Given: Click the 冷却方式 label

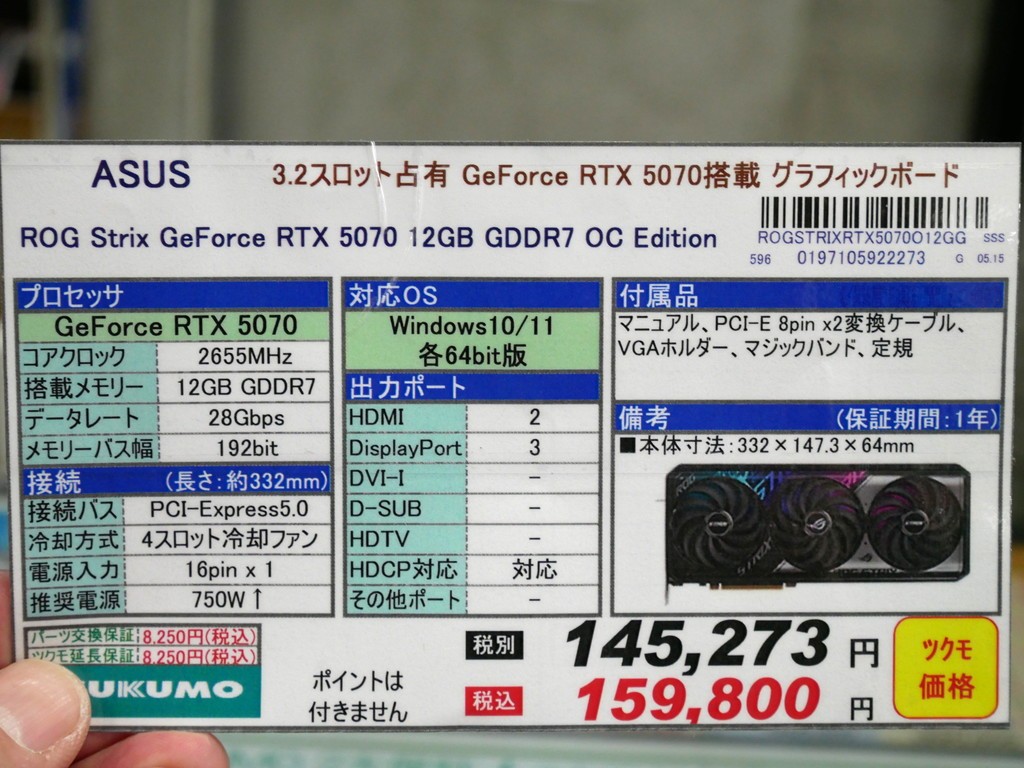Looking at the screenshot, I should click(73, 541).
